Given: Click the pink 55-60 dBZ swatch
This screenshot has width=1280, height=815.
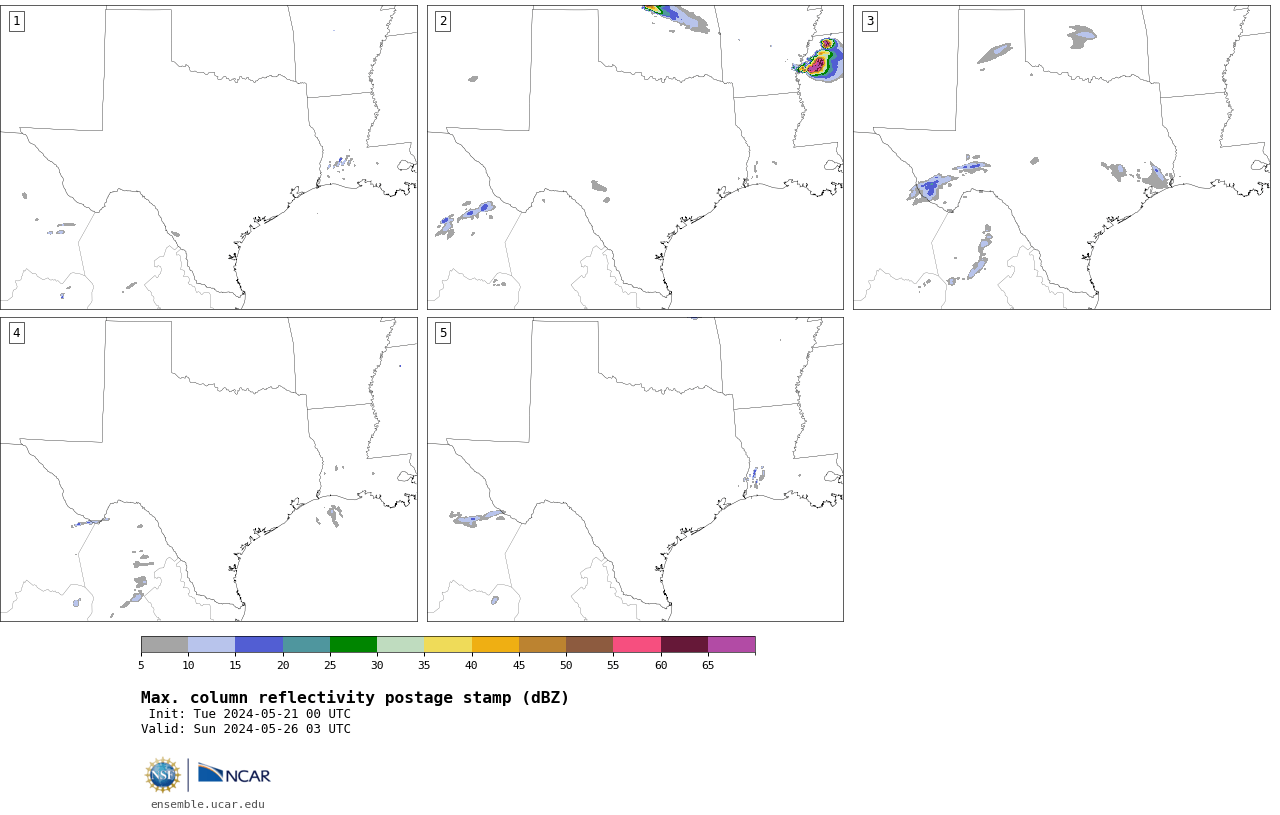Looking at the screenshot, I should pos(637,645).
